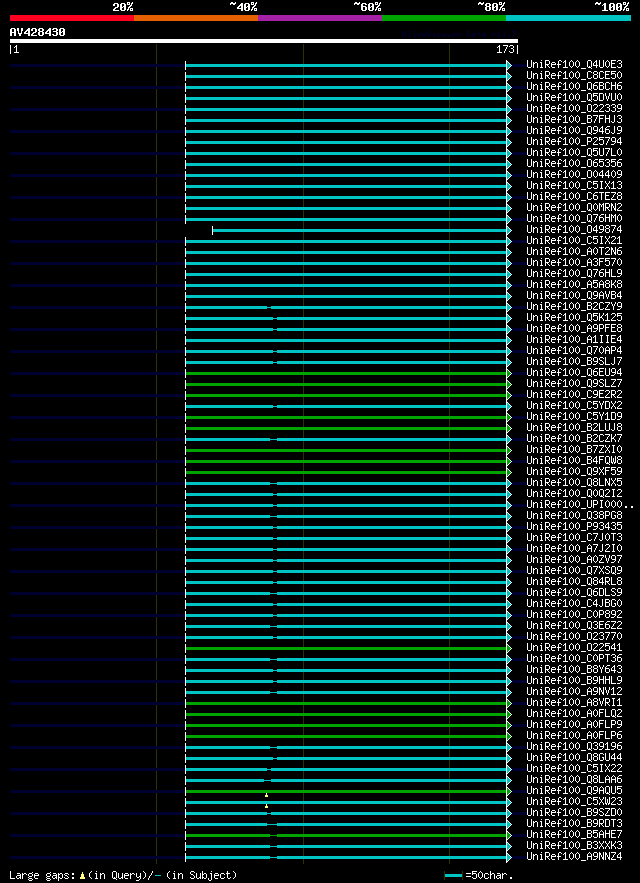Select the UniRef100_Q8LAA6 label
The width and height of the screenshot is (640, 883).
pyautogui.click(x=574, y=779)
